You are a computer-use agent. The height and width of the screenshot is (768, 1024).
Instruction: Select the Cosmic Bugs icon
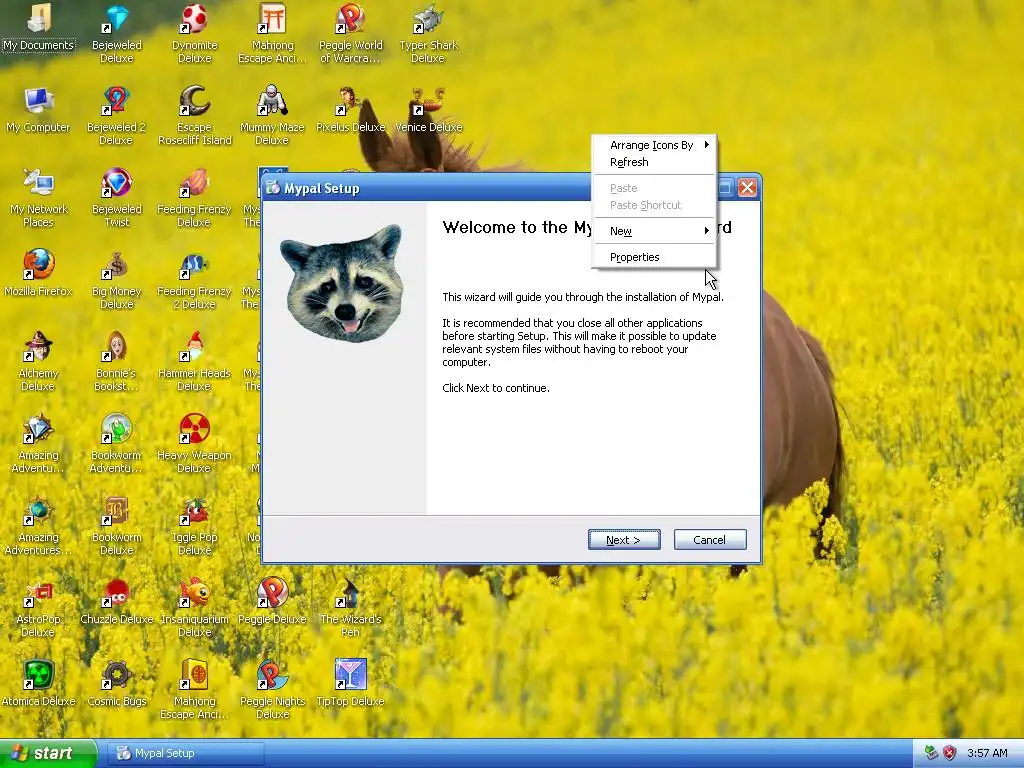116,684
